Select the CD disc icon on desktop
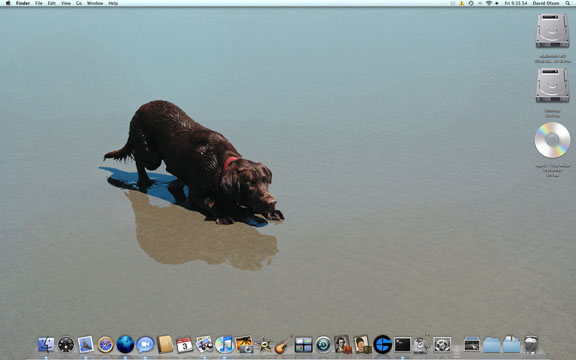The image size is (576, 360). point(552,140)
